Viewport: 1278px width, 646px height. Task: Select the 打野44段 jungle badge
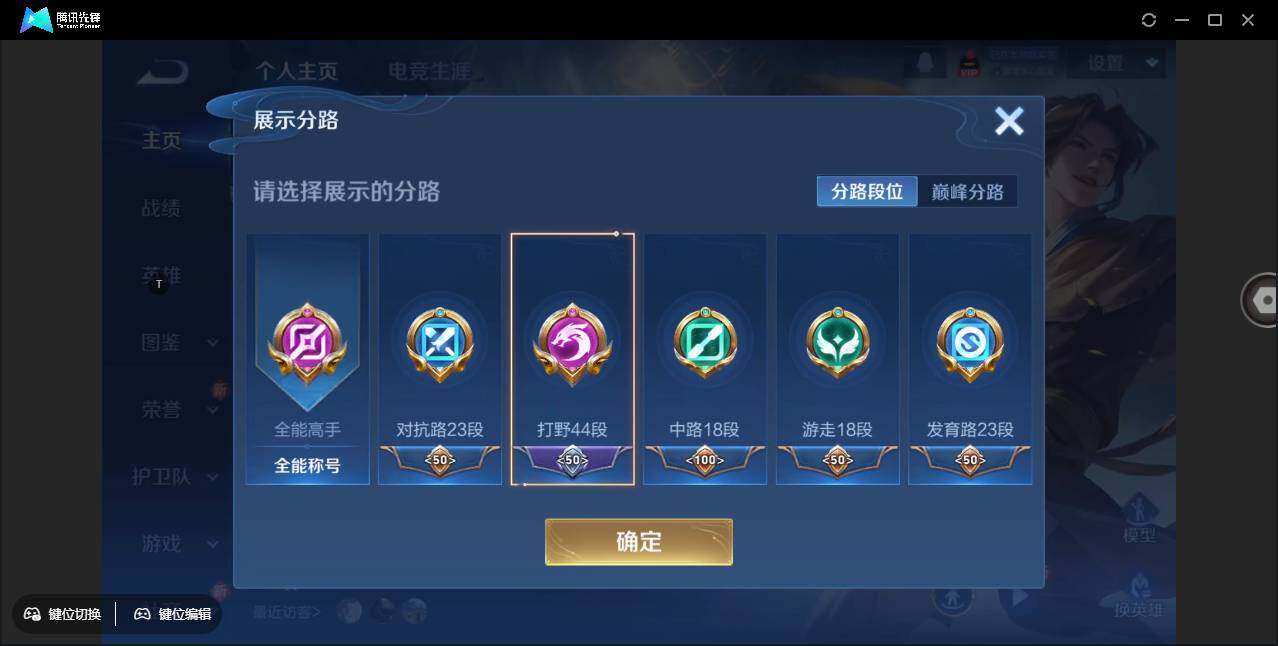pyautogui.click(x=572, y=359)
